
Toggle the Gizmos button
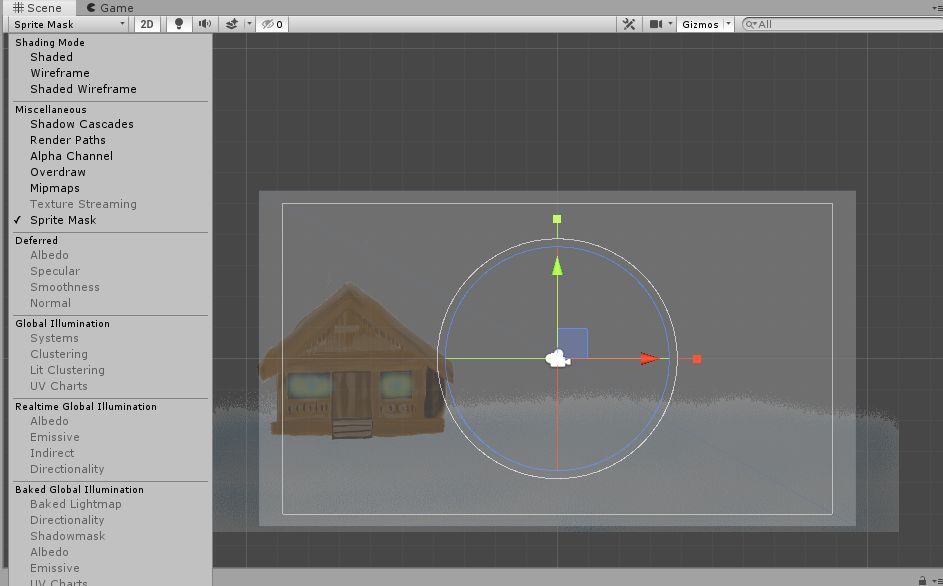[x=700, y=24]
